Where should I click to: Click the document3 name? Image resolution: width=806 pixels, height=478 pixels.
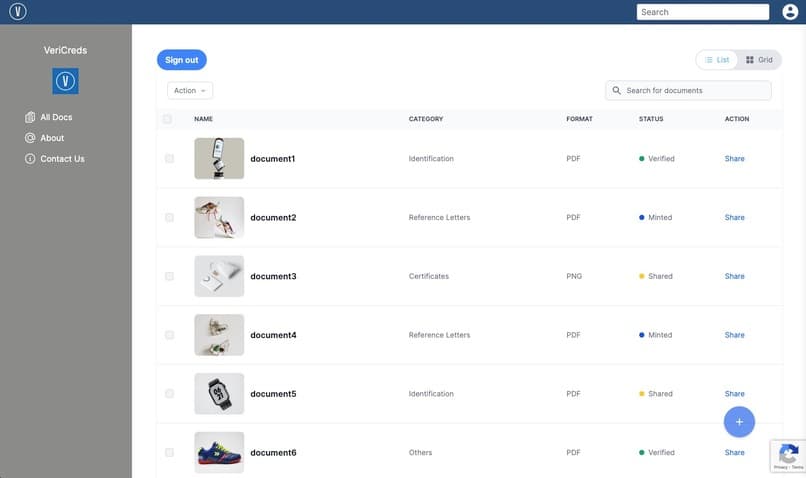click(273, 276)
